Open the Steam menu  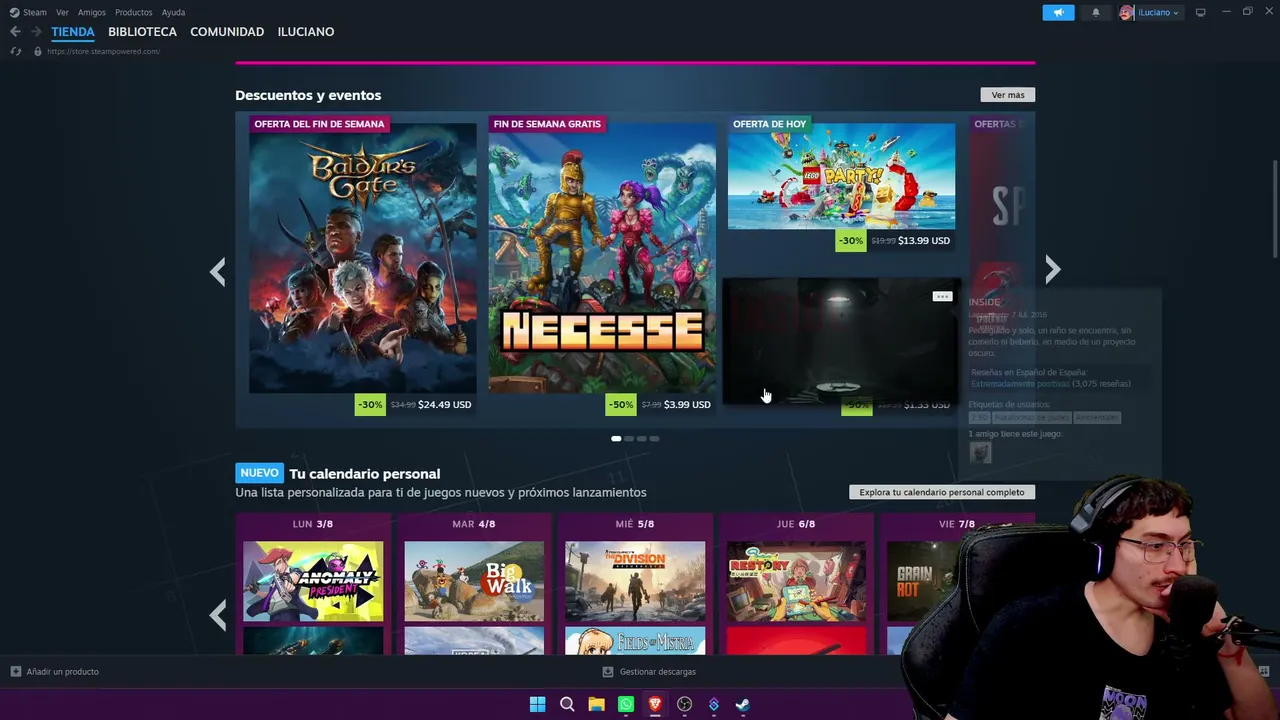(35, 12)
